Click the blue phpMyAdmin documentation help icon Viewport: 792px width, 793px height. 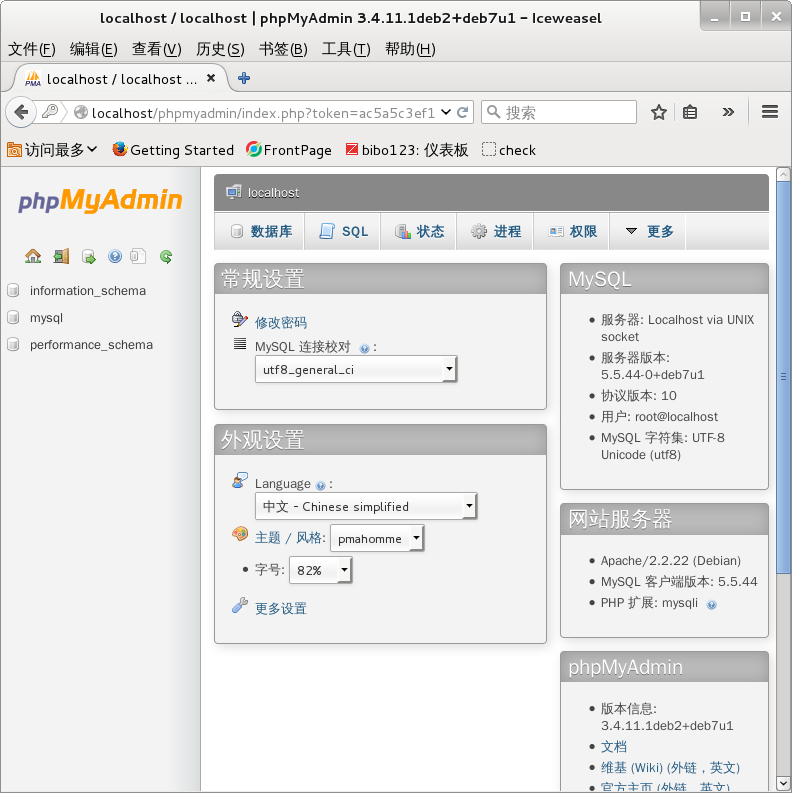pos(115,256)
